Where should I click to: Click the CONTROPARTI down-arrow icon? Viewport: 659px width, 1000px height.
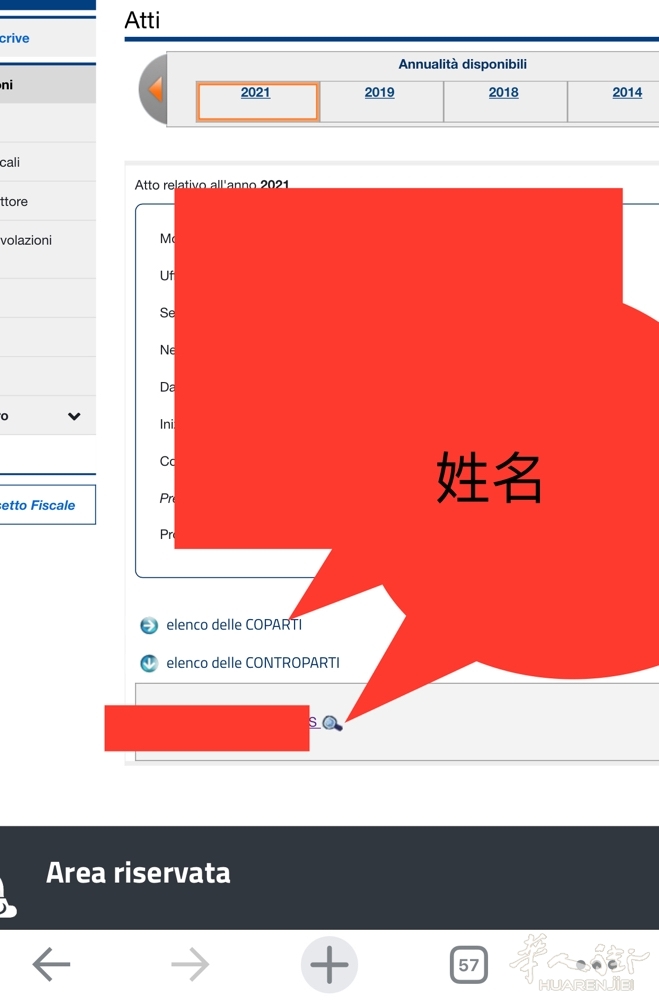(149, 663)
